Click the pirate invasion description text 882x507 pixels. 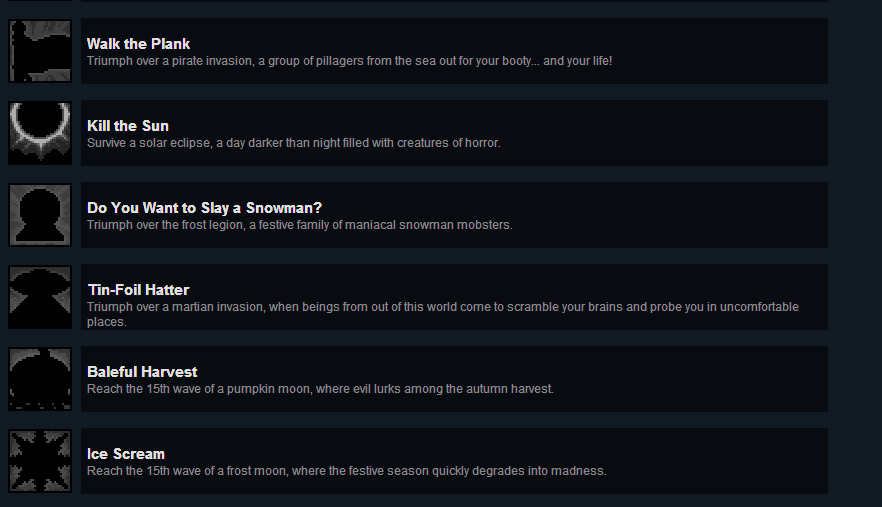(x=349, y=61)
